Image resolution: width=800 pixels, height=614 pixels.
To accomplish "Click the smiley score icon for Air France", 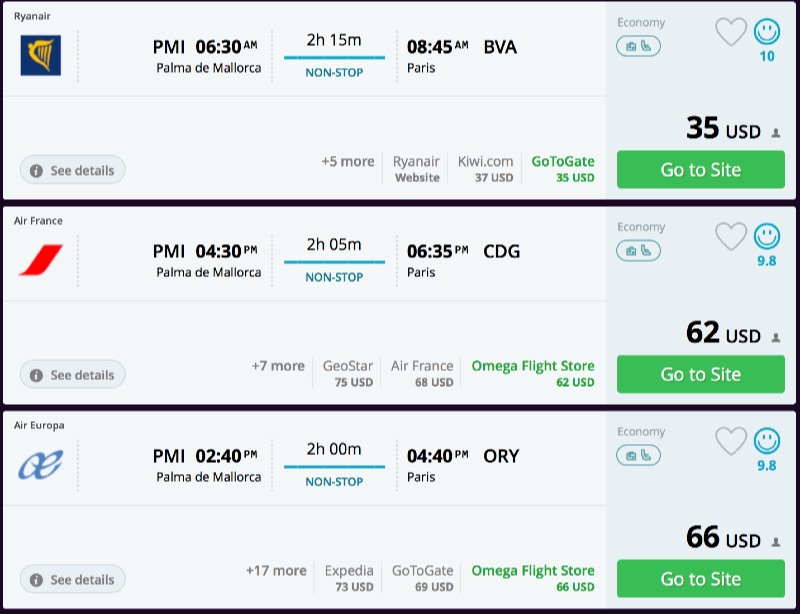I will coord(767,237).
